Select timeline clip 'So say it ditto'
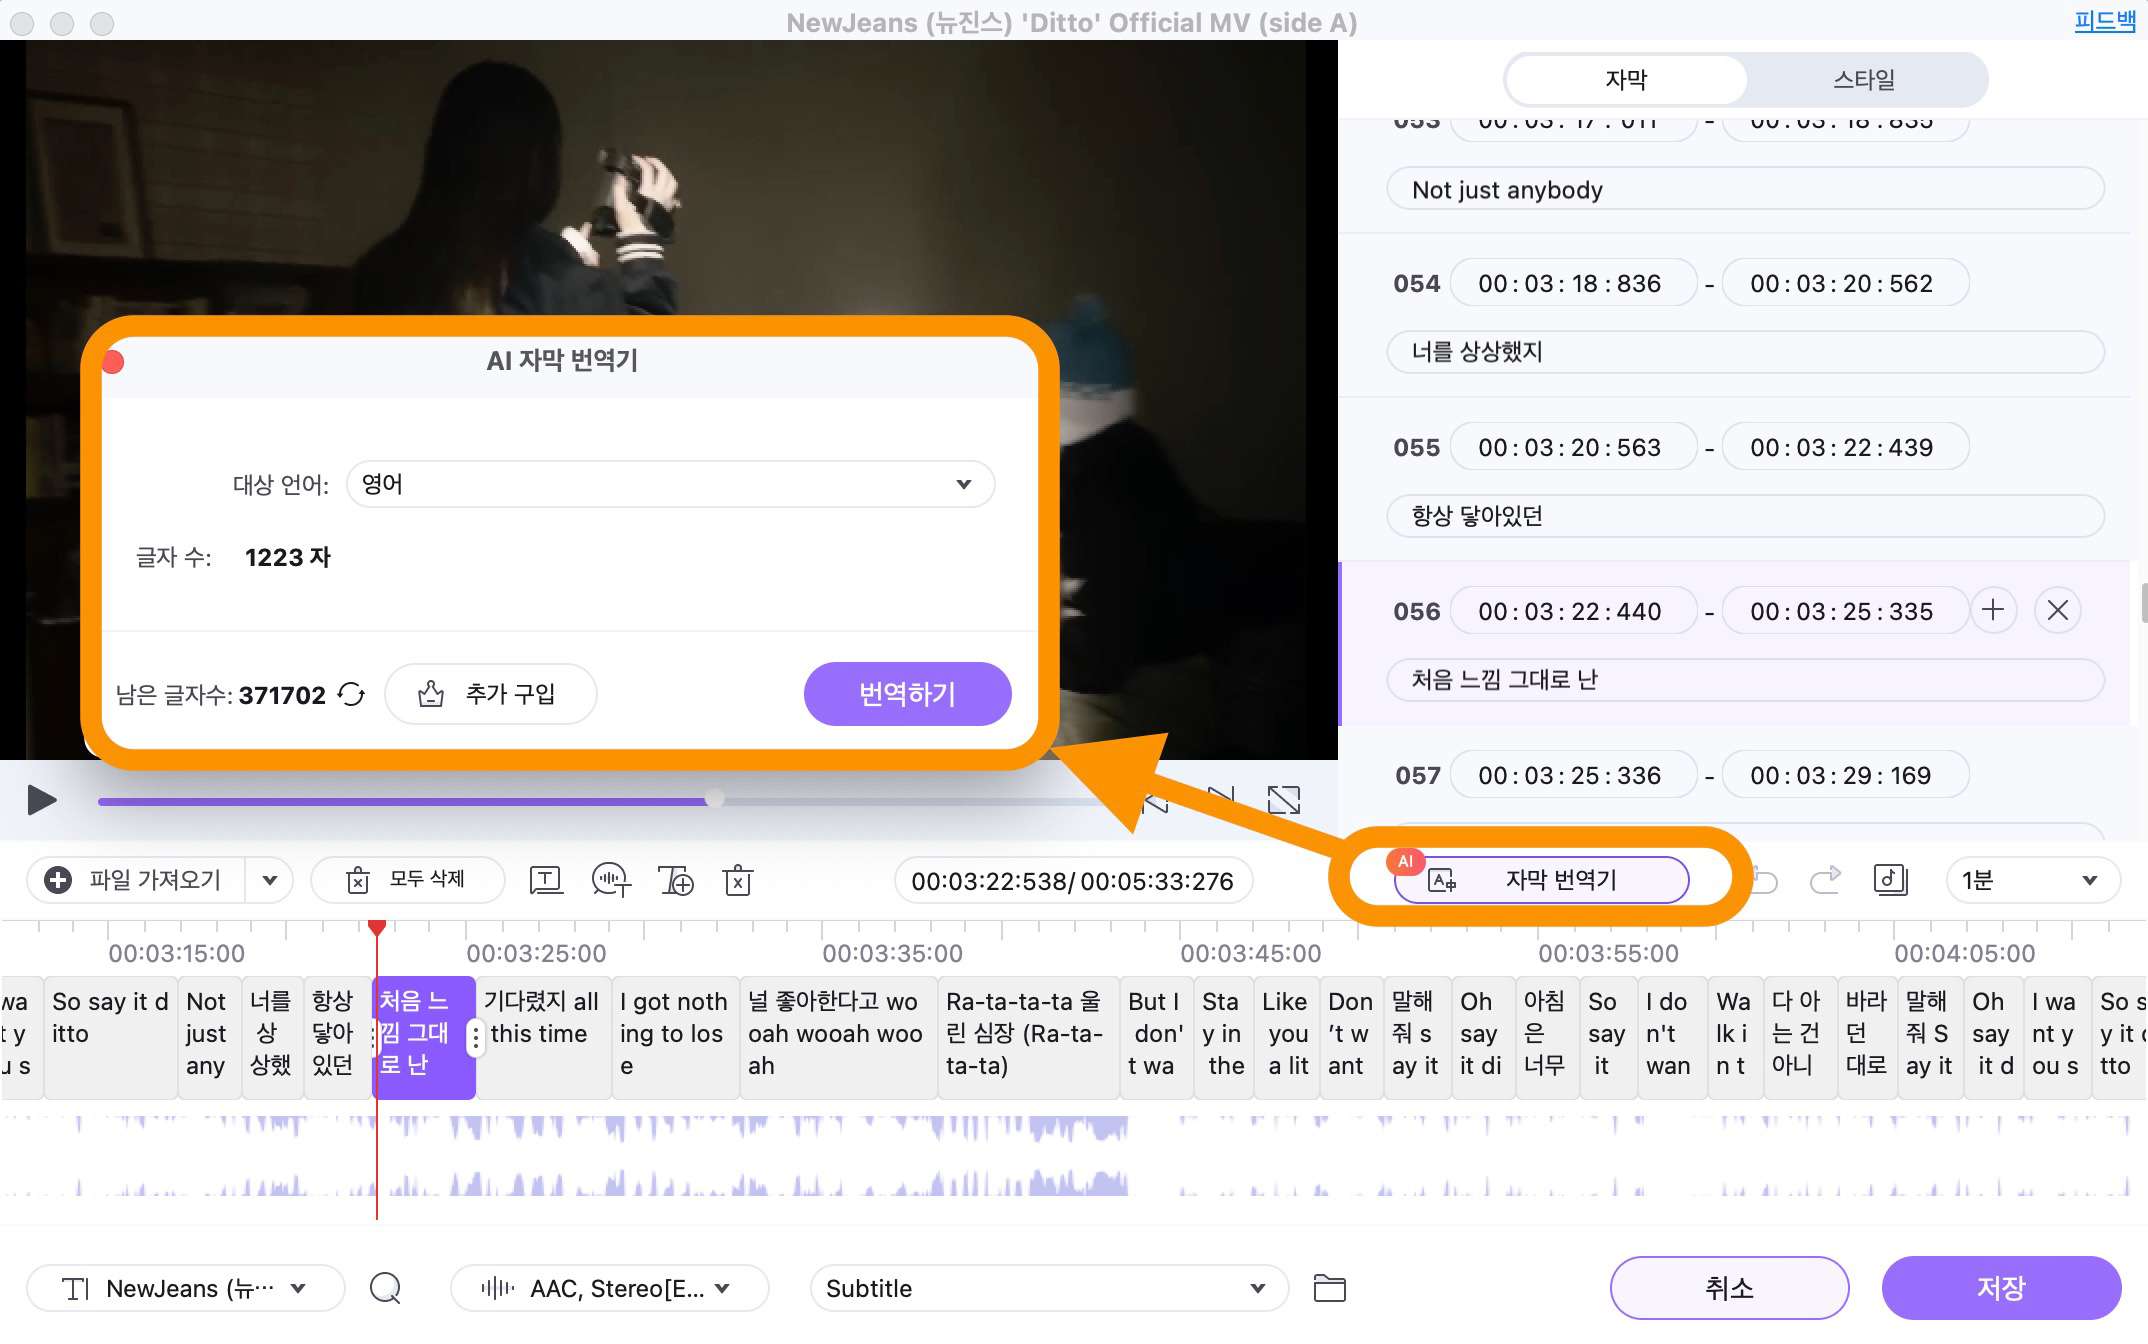This screenshot has width=2148, height=1344. coord(111,1038)
